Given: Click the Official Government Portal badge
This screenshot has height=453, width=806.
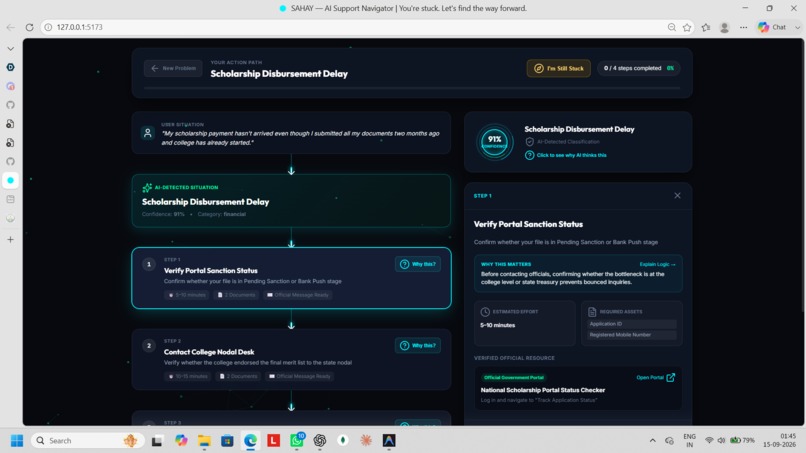Looking at the screenshot, I should pos(514,377).
